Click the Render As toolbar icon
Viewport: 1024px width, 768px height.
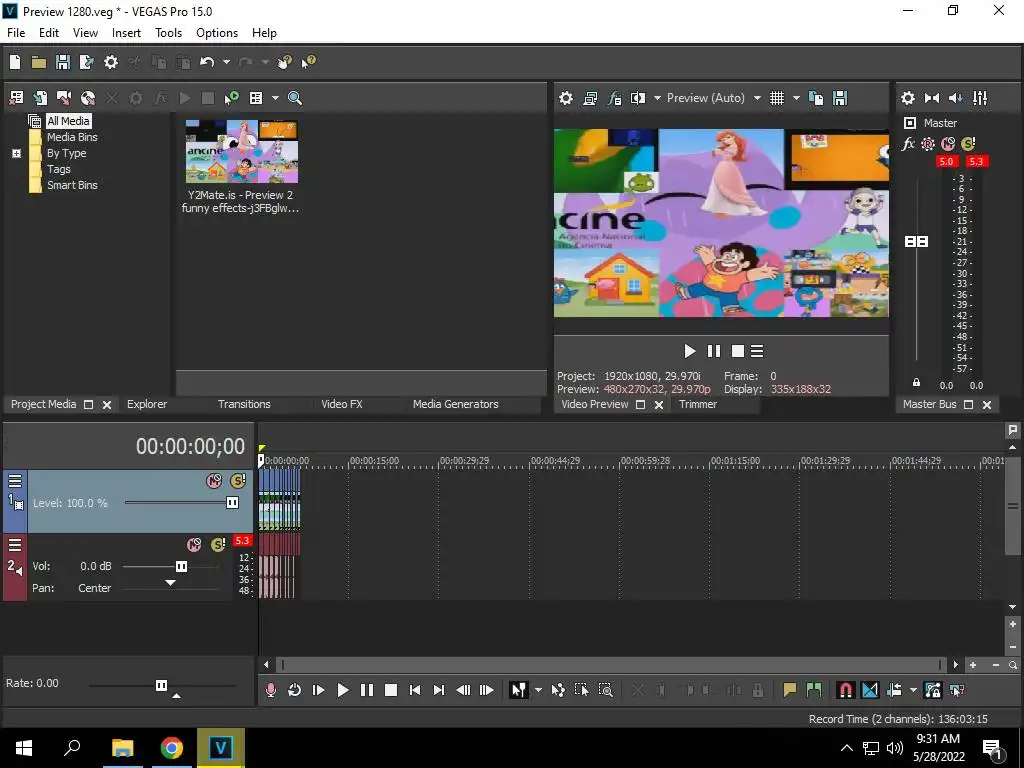[86, 62]
